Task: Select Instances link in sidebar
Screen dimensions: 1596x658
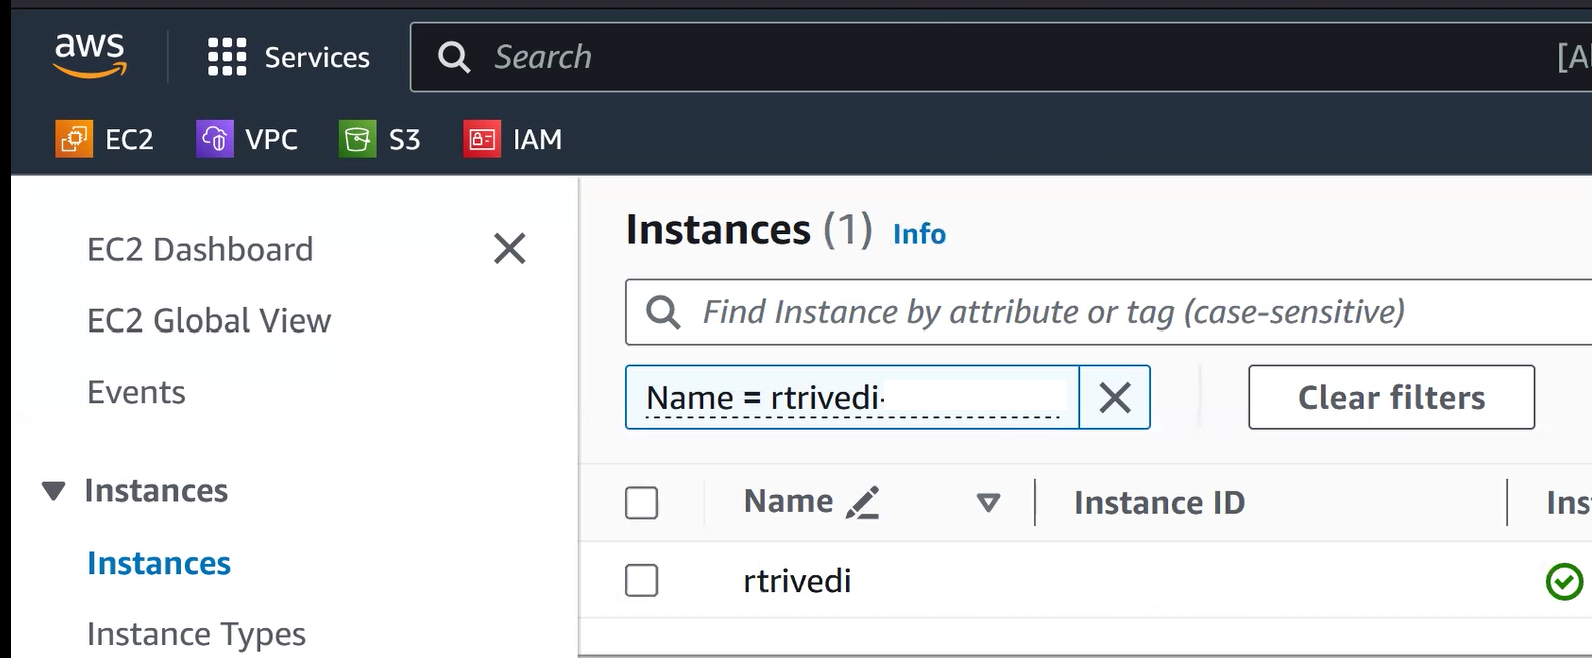Action: 159,564
